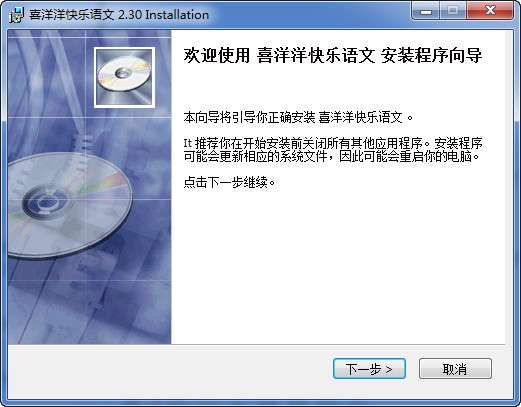This screenshot has width=521, height=407.
Task: Proceed with the 下一步 > button
Action: [369, 369]
